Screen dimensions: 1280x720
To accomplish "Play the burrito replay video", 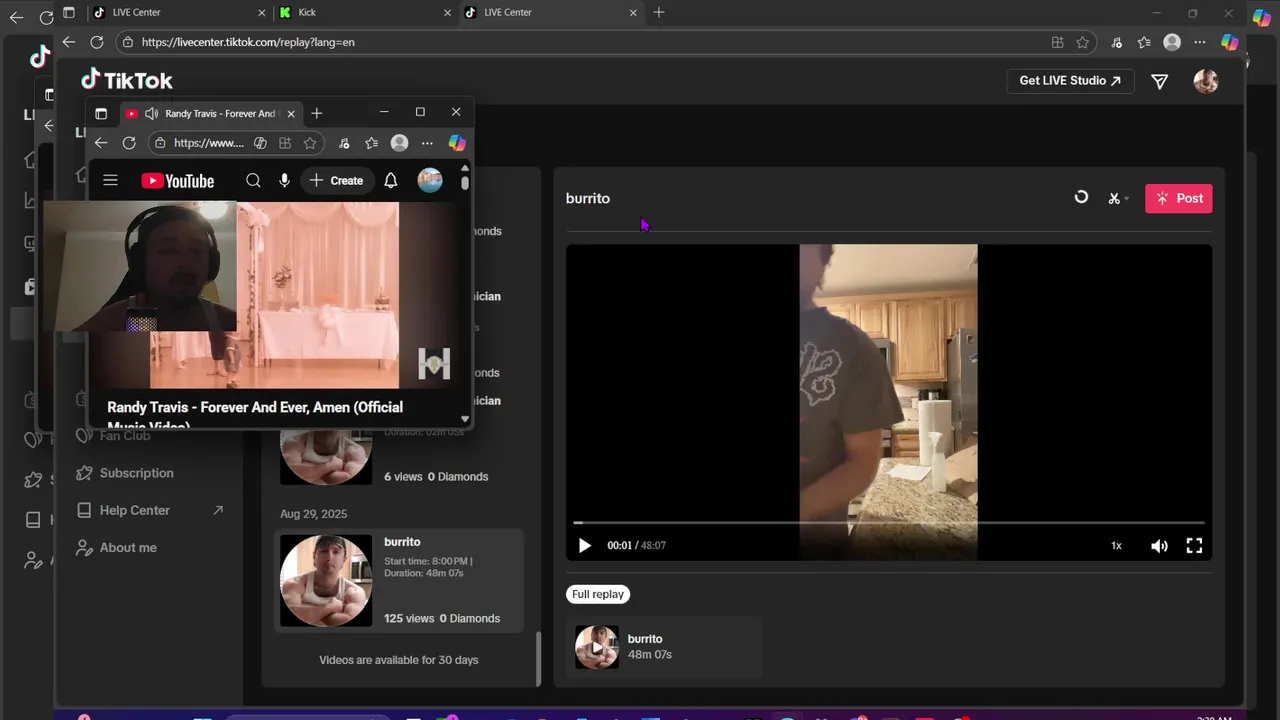I will click(585, 545).
